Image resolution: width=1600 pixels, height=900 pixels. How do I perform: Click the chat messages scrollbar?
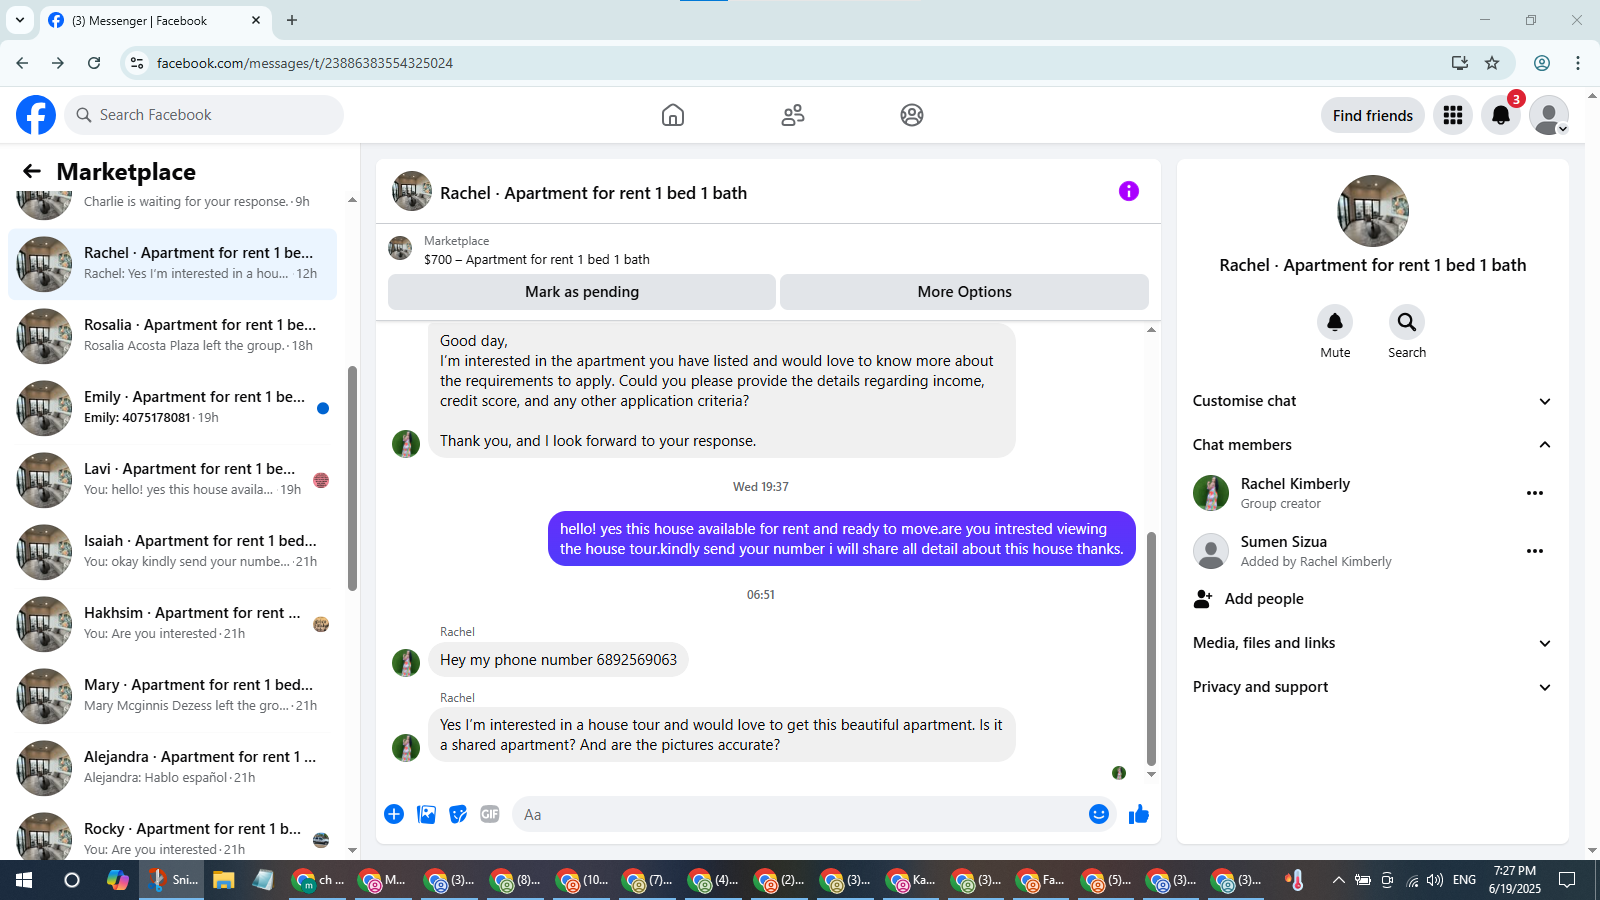[1151, 648]
